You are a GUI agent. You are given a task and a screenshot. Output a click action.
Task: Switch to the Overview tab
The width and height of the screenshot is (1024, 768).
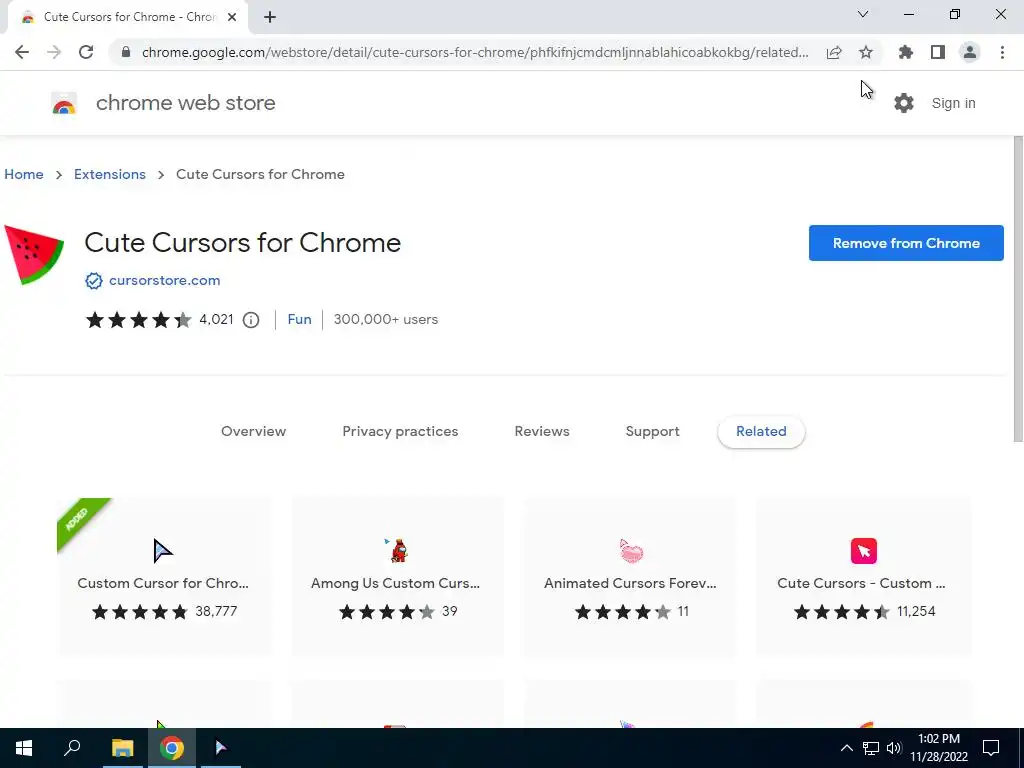(253, 431)
